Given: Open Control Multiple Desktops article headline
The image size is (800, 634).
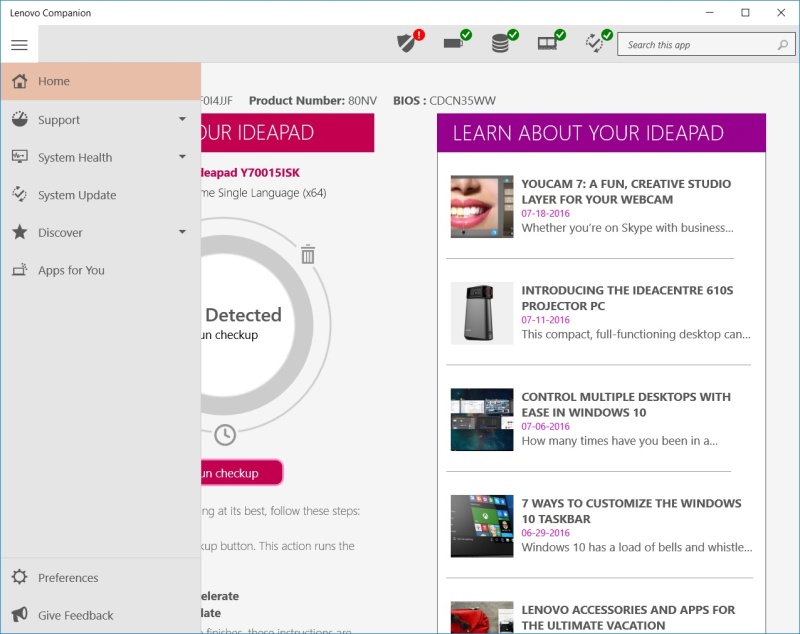Looking at the screenshot, I should [x=626, y=404].
